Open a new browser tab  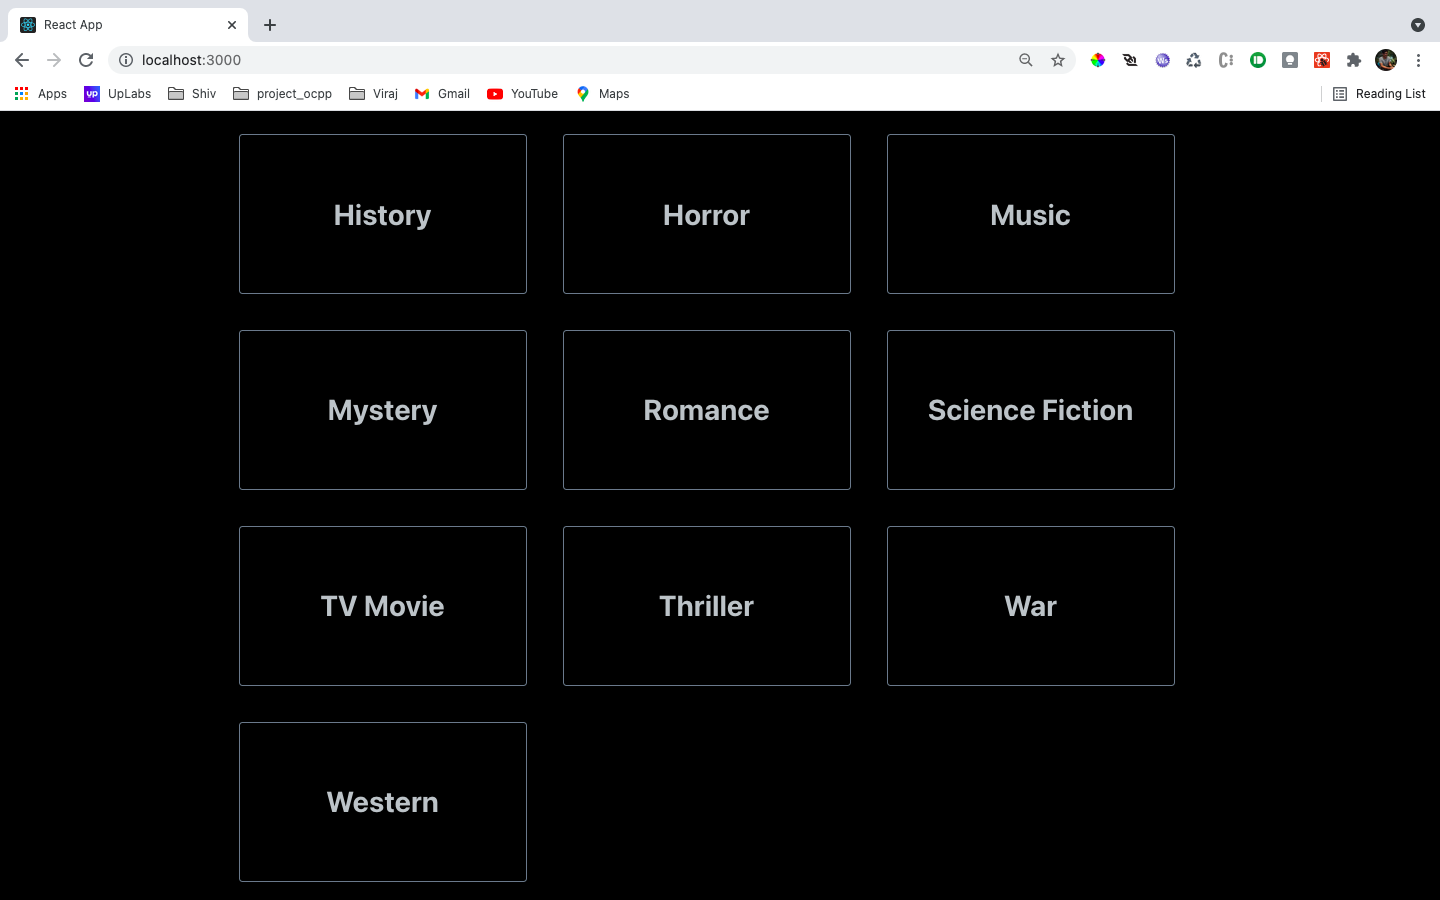pos(269,24)
